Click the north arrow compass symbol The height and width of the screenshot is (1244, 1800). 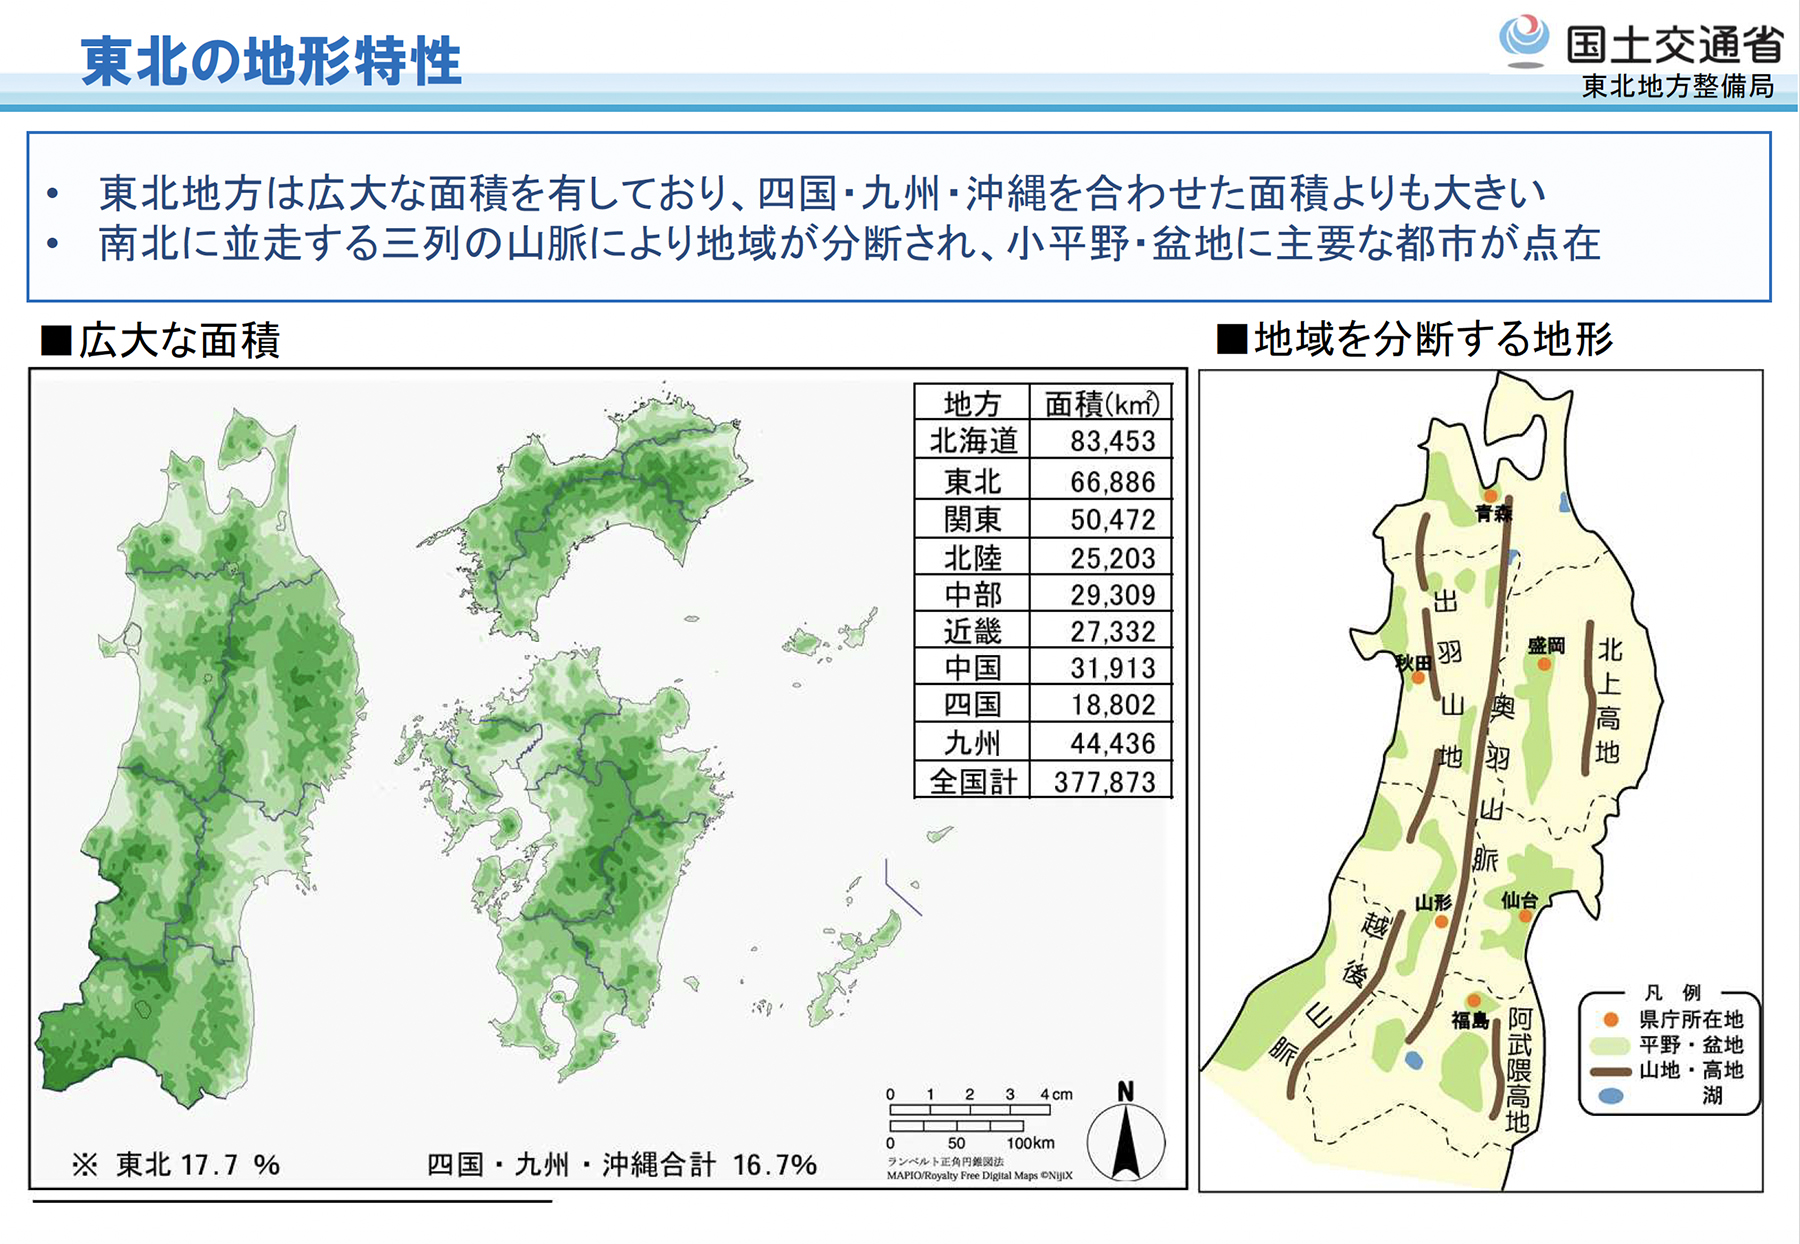(1126, 1134)
